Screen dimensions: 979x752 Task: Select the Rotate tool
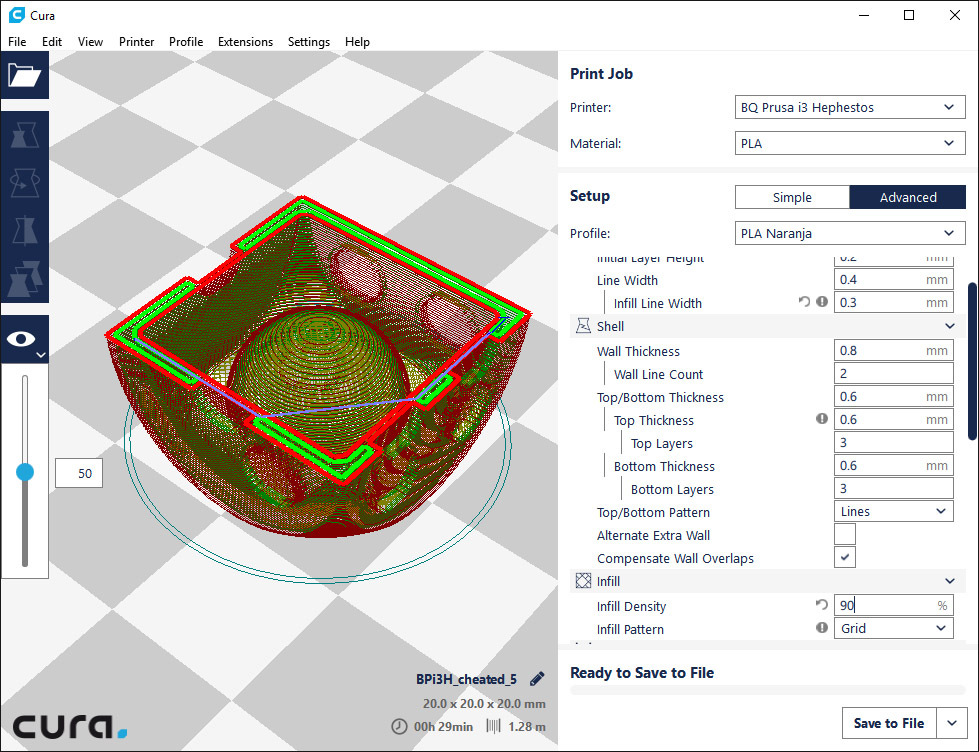(x=25, y=182)
